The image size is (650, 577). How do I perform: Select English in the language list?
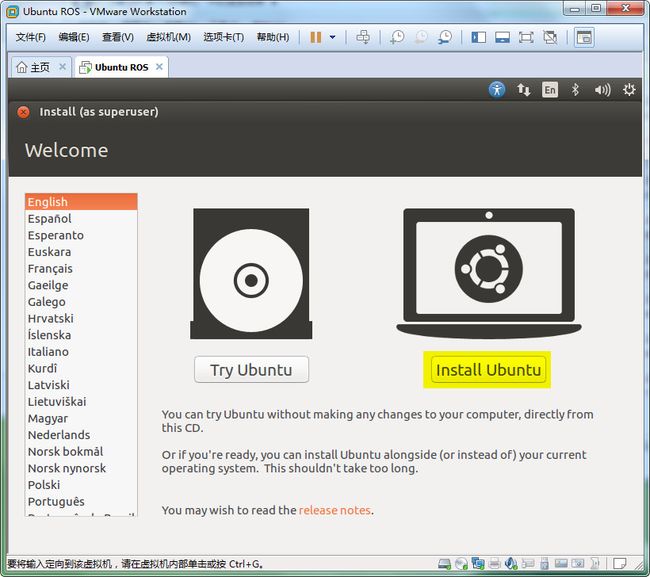point(81,202)
